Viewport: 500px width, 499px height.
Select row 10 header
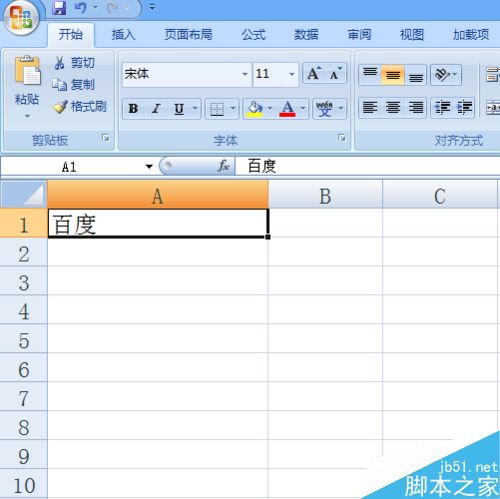tap(23, 484)
